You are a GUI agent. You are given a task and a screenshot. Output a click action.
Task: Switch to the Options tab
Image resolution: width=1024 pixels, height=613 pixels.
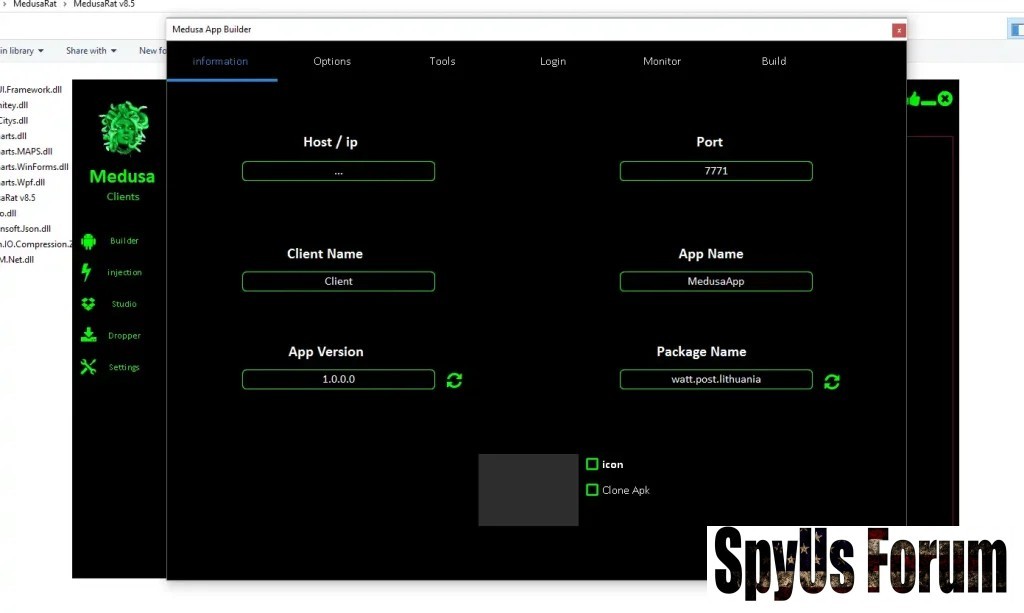332,61
